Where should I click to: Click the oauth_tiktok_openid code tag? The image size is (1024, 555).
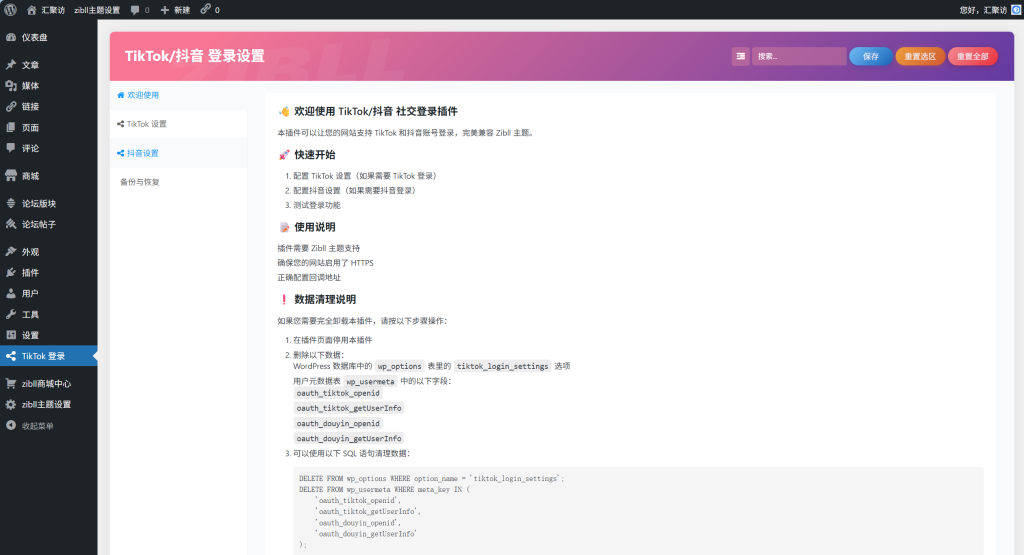(338, 393)
